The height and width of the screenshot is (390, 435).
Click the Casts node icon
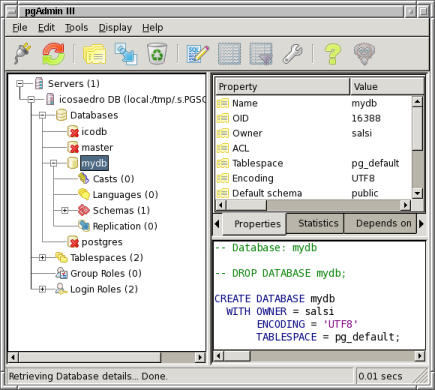click(x=84, y=179)
